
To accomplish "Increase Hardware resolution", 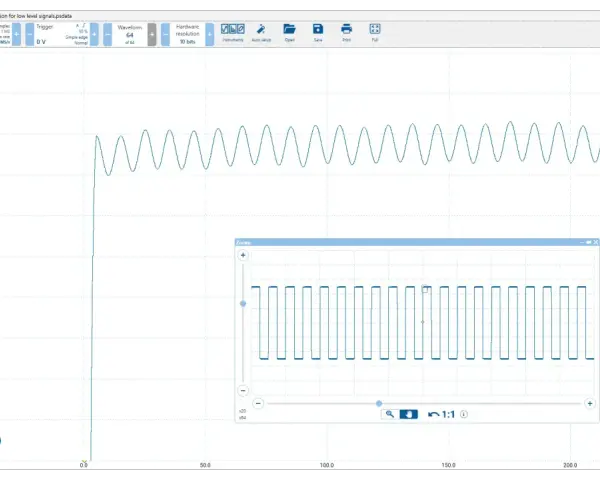I will [x=210, y=34].
